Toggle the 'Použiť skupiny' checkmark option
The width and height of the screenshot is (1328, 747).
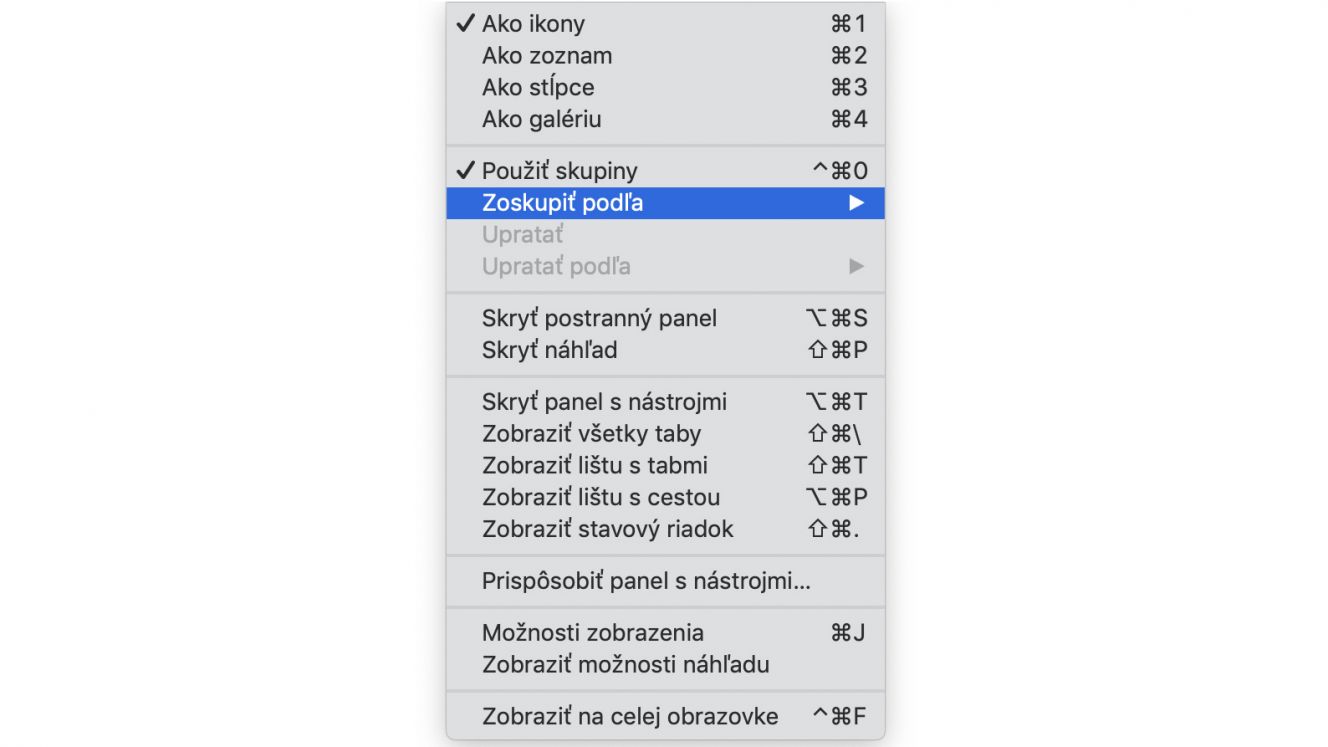click(665, 171)
